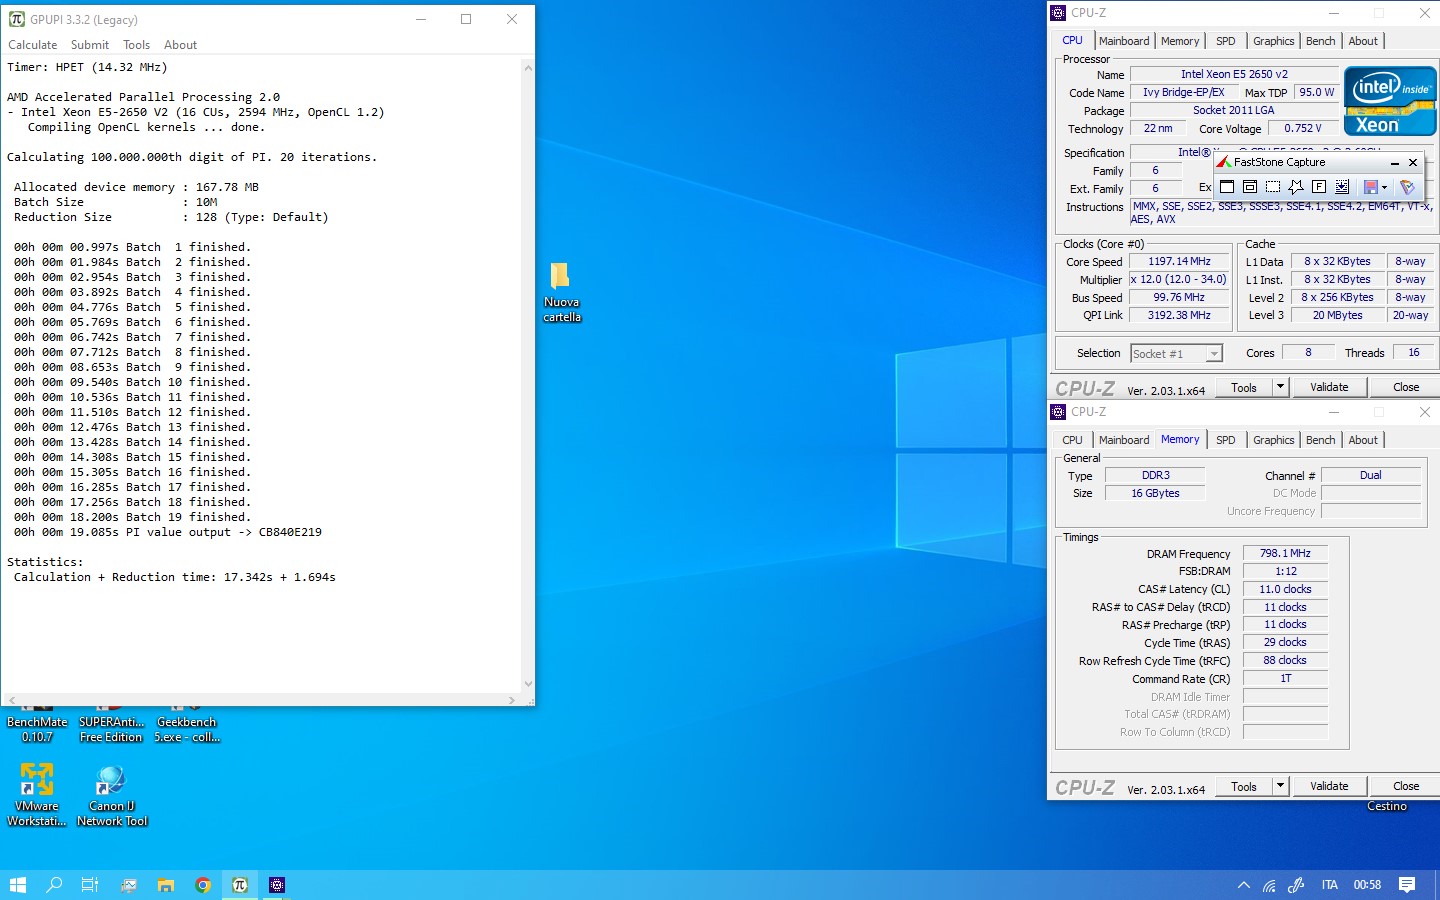The image size is (1440, 900).
Task: Switch to CPU tab in lower CPU-Z
Action: click(x=1072, y=440)
